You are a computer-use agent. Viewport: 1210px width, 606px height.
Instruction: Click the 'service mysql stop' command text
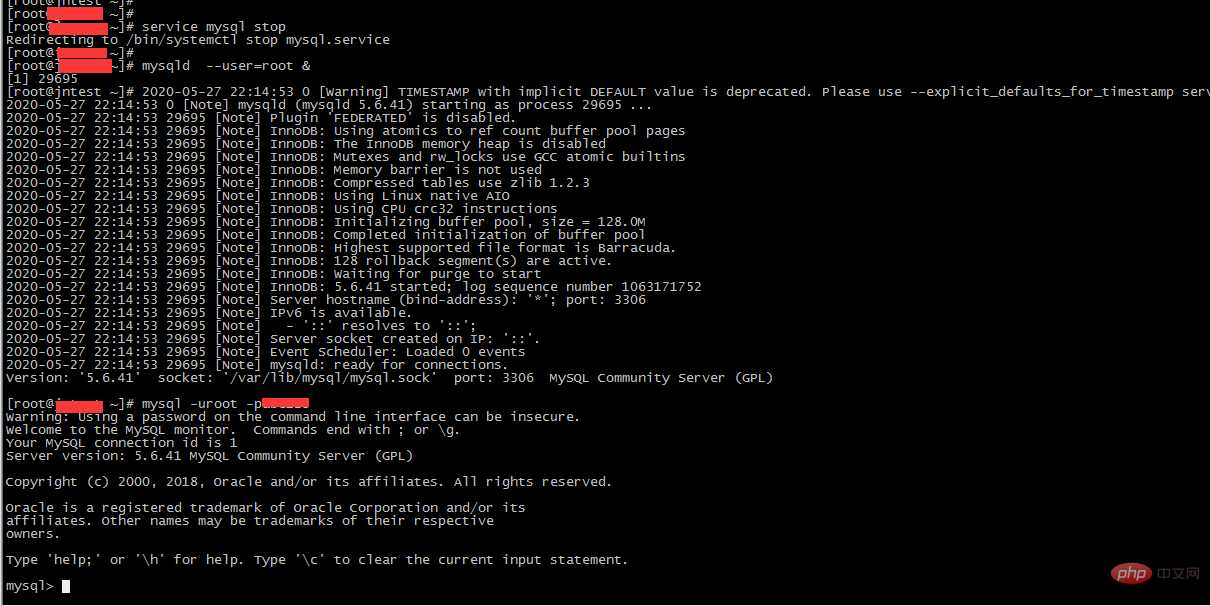pyautogui.click(x=214, y=27)
